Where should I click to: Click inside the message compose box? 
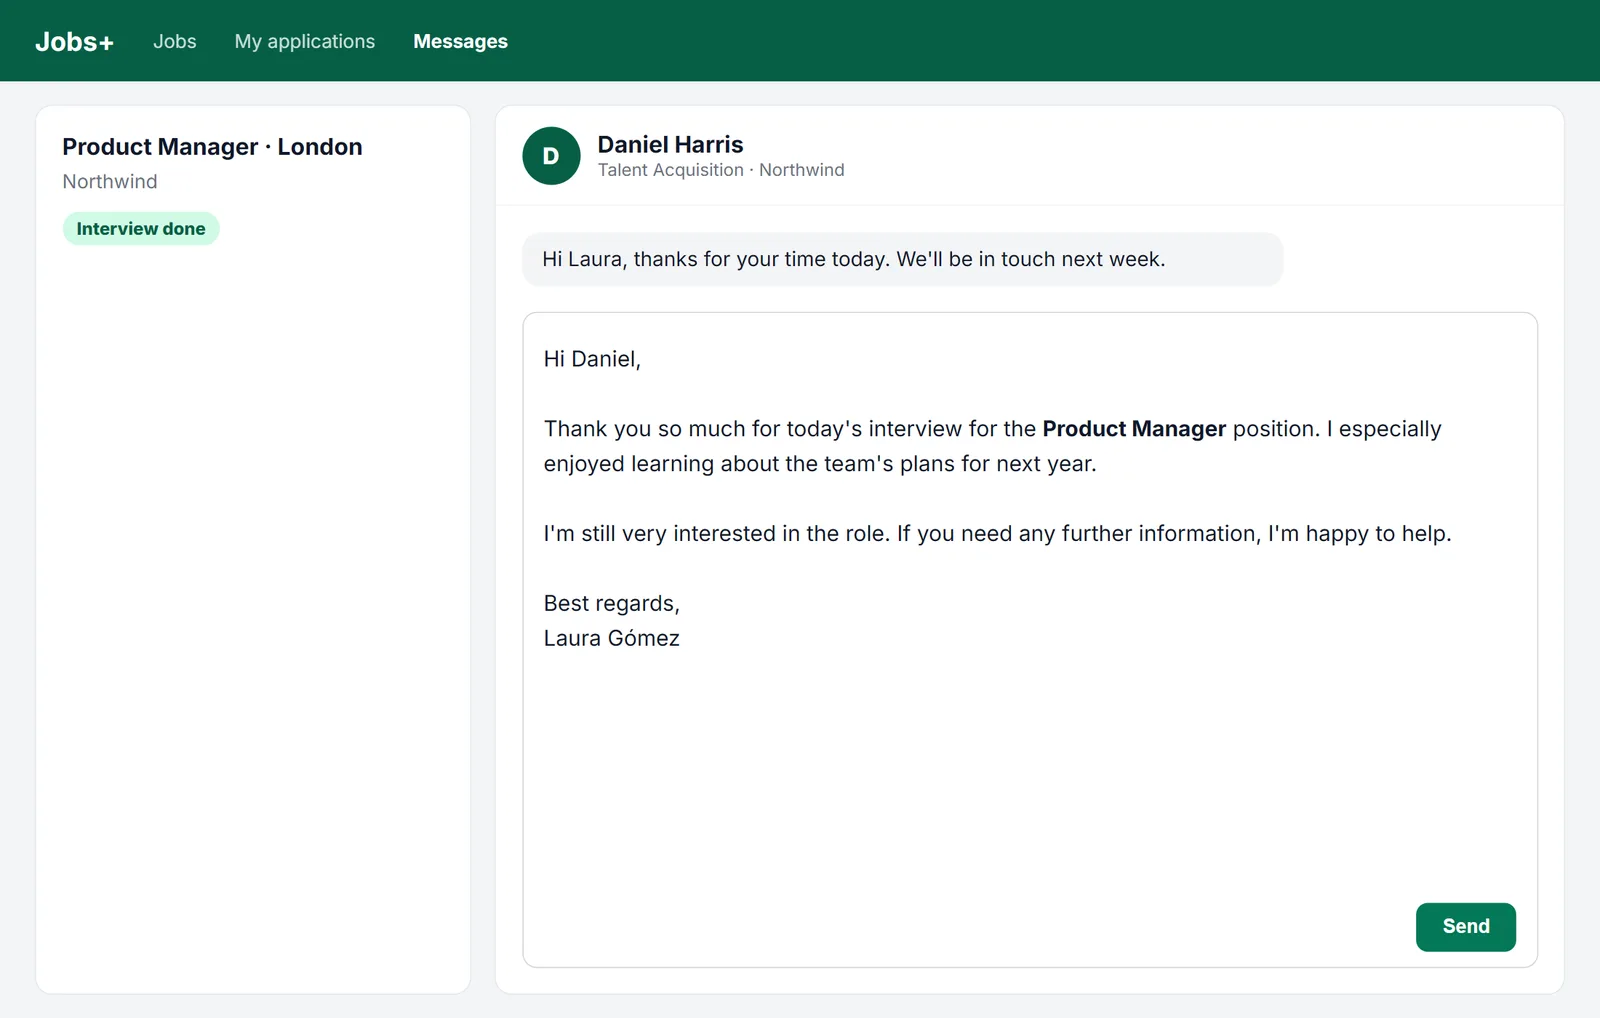point(1030,640)
